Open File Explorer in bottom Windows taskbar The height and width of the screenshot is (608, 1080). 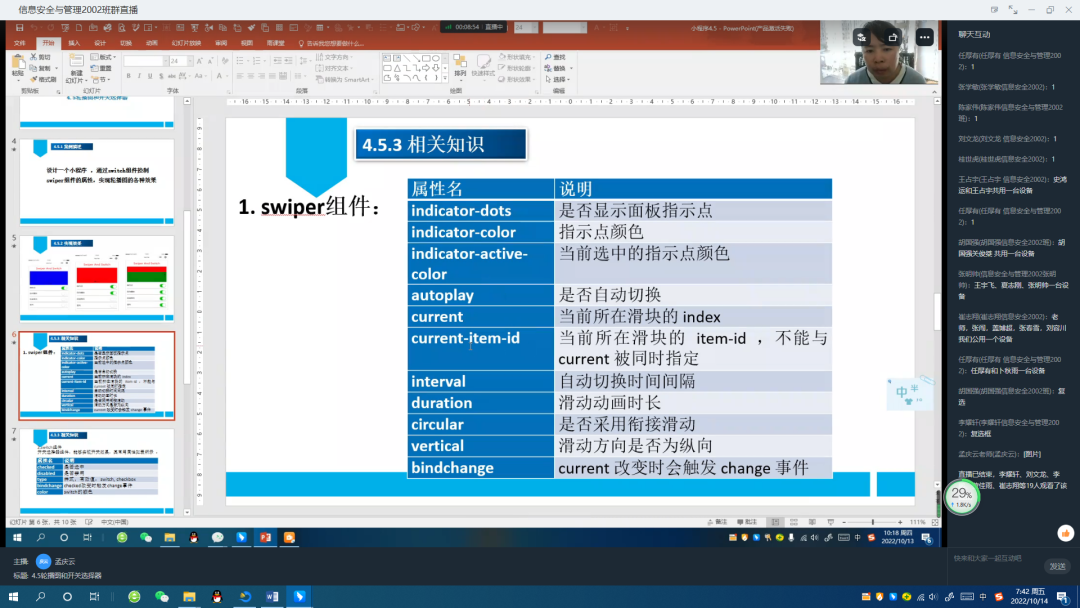[x=189, y=596]
